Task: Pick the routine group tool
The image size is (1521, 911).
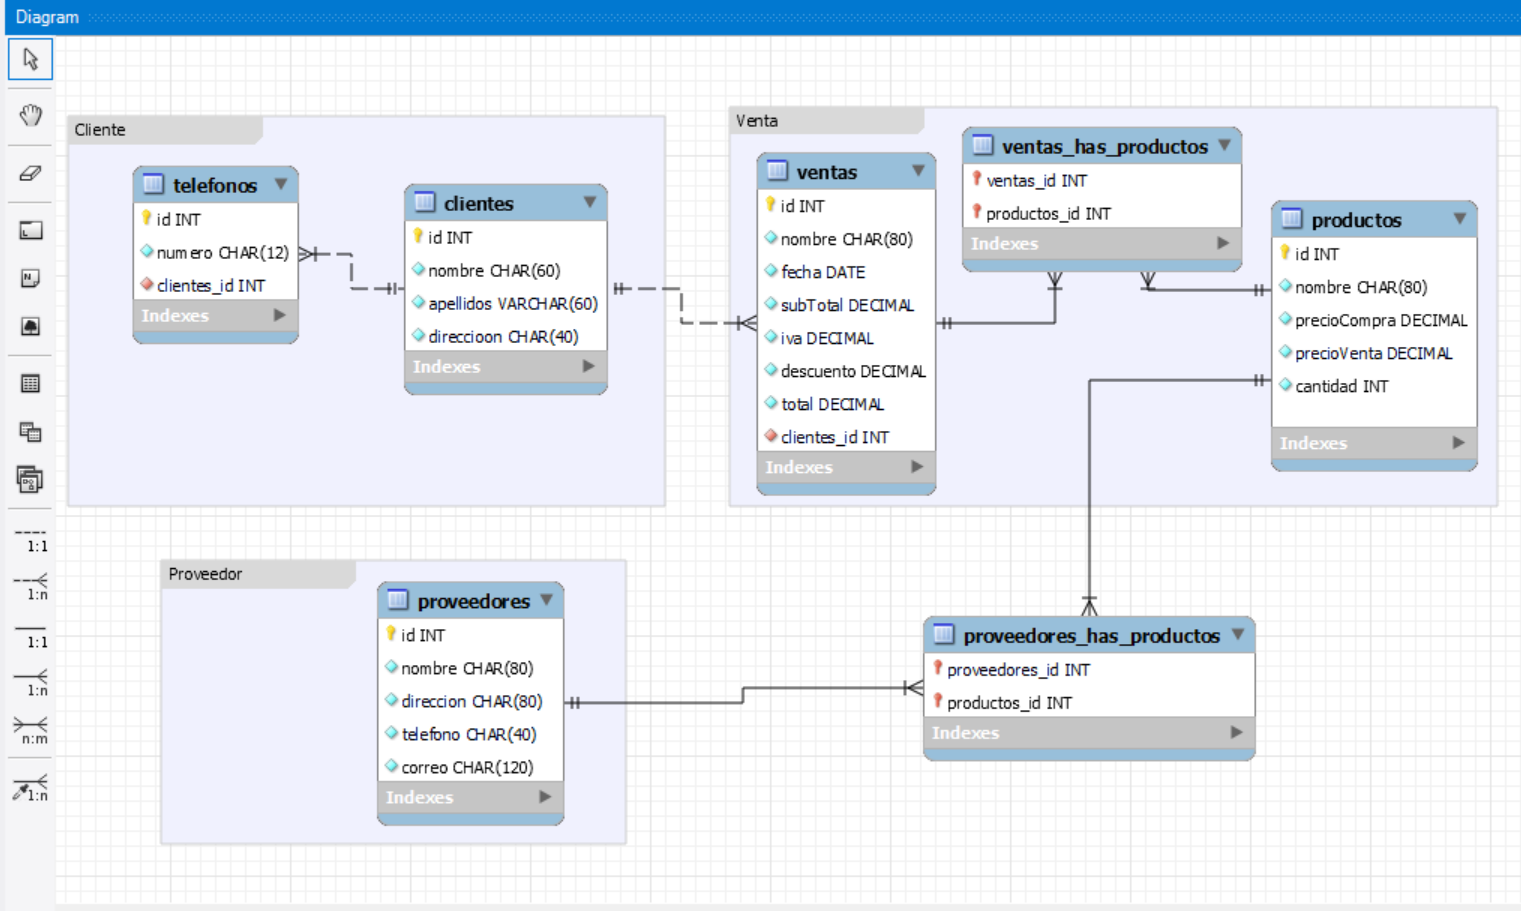Action: point(30,480)
